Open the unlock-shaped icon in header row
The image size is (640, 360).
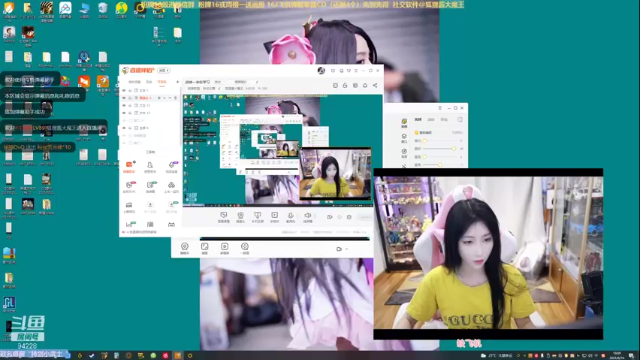click(345, 85)
